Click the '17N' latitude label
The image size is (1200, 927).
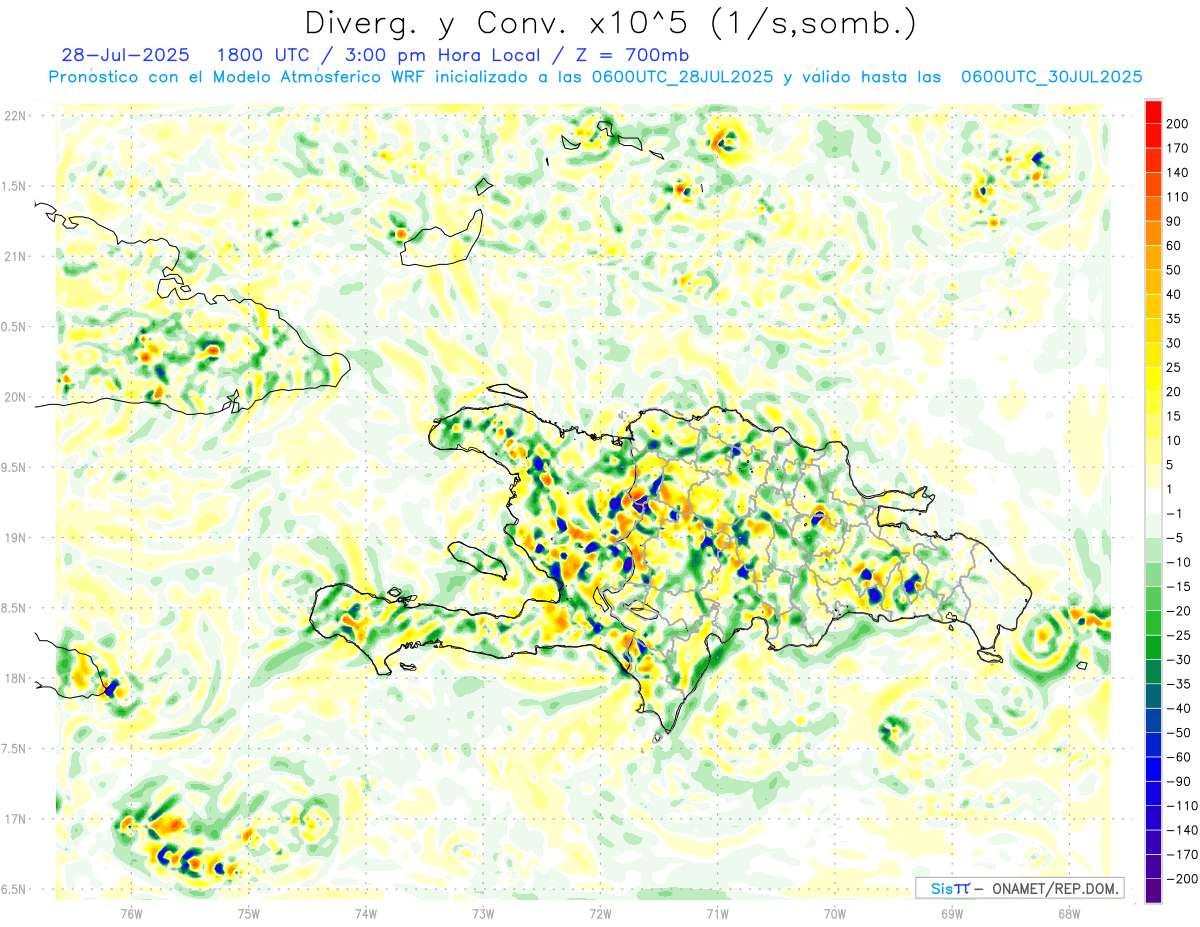pyautogui.click(x=16, y=820)
